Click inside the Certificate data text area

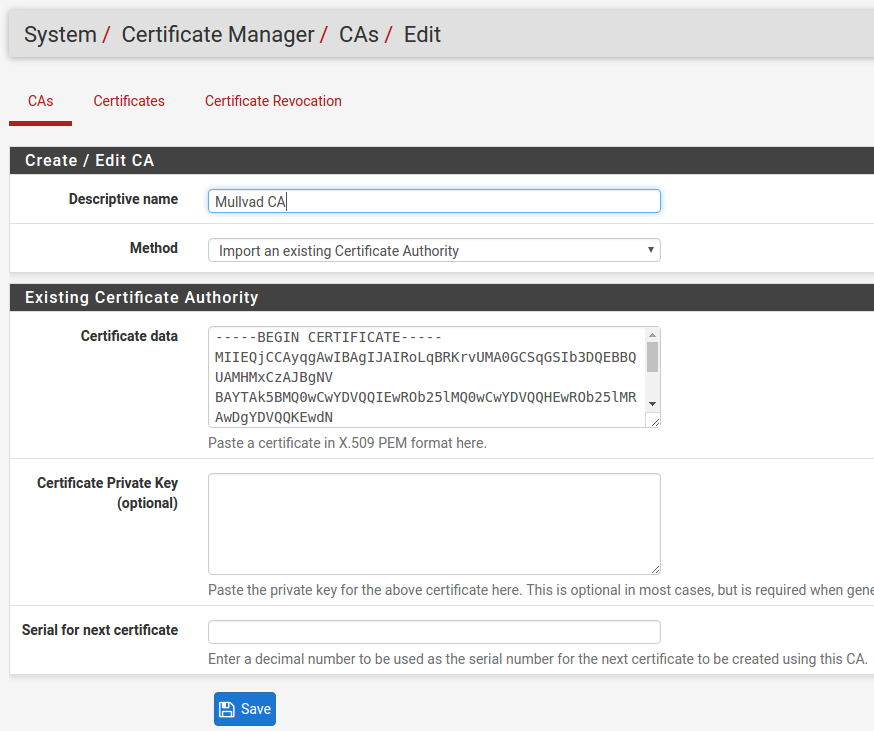point(425,377)
